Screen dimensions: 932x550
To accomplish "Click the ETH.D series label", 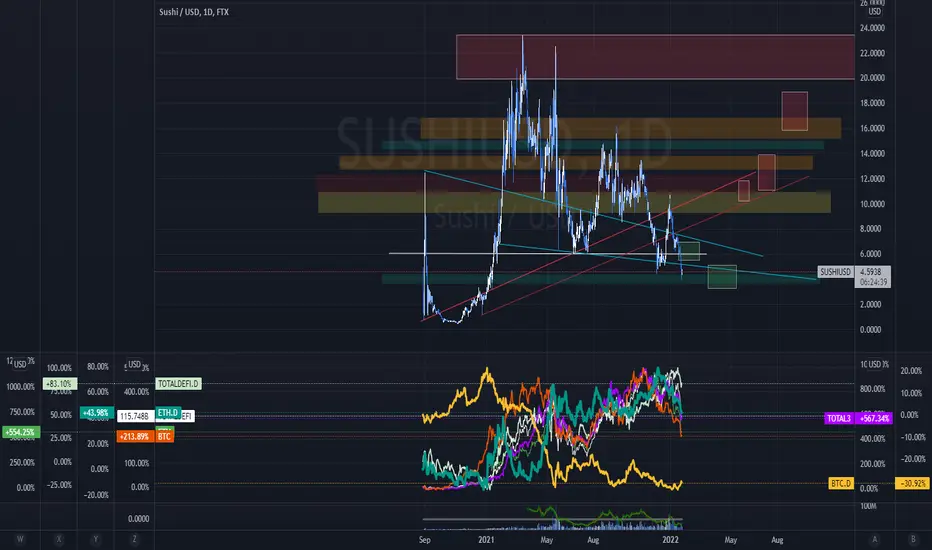I will pos(168,412).
